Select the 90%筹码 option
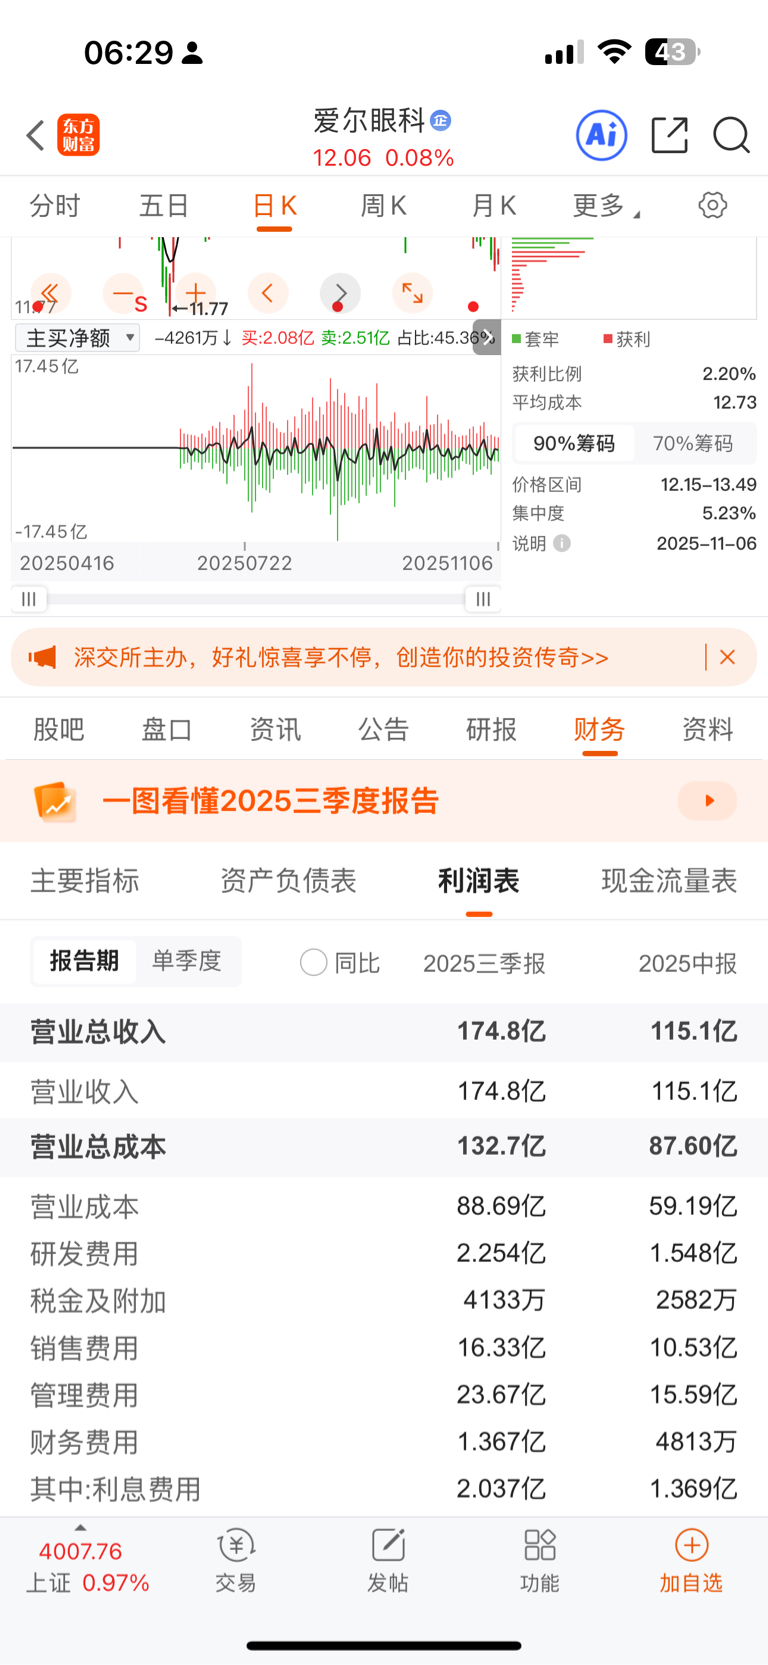 click(x=574, y=443)
